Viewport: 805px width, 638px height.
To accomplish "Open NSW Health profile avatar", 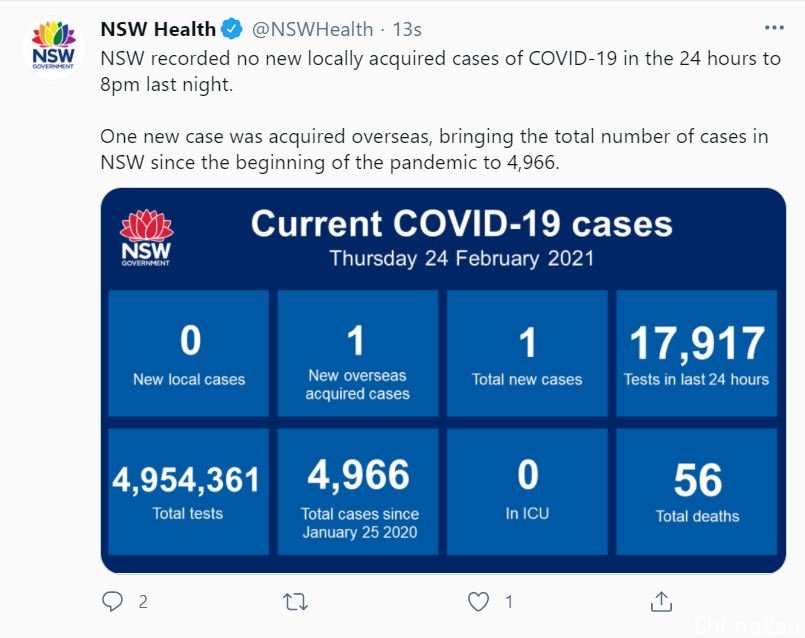I will (53, 48).
